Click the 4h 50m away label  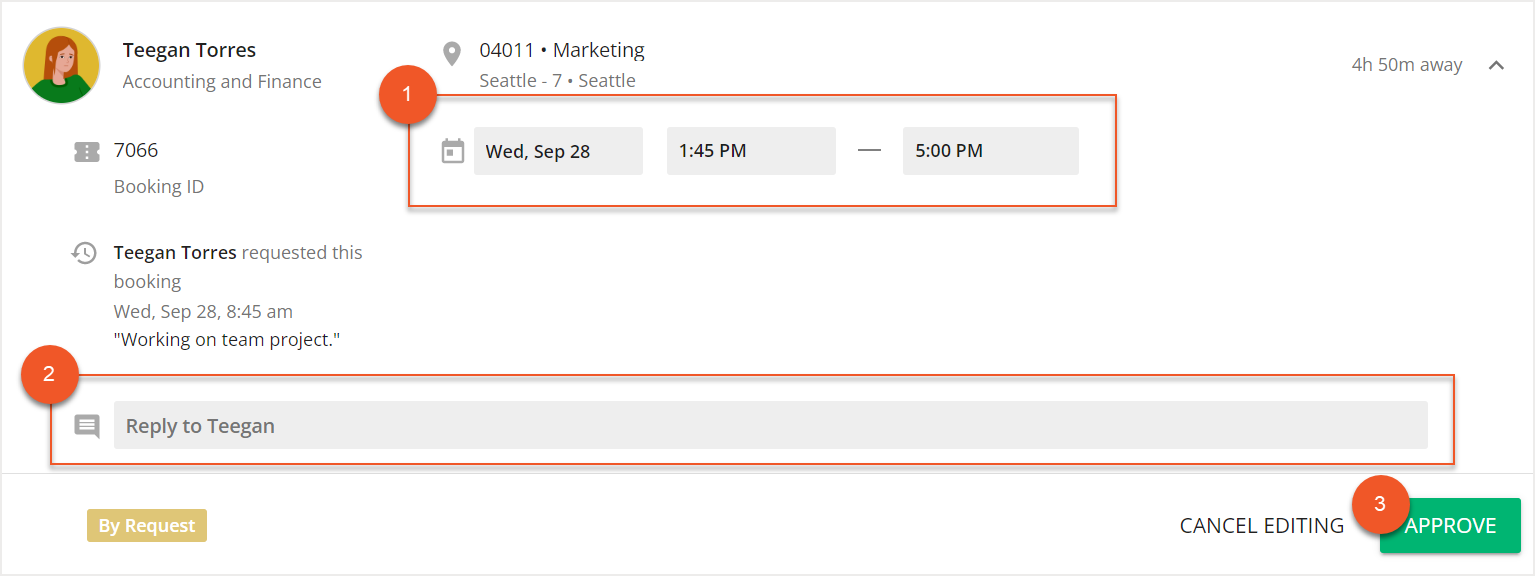pyautogui.click(x=1406, y=64)
